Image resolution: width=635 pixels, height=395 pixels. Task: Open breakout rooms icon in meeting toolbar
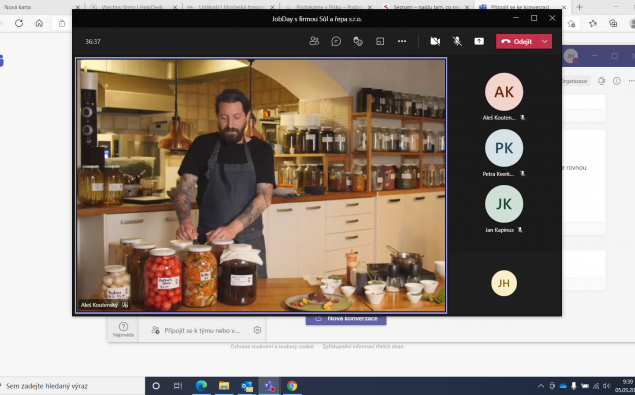(x=380, y=41)
